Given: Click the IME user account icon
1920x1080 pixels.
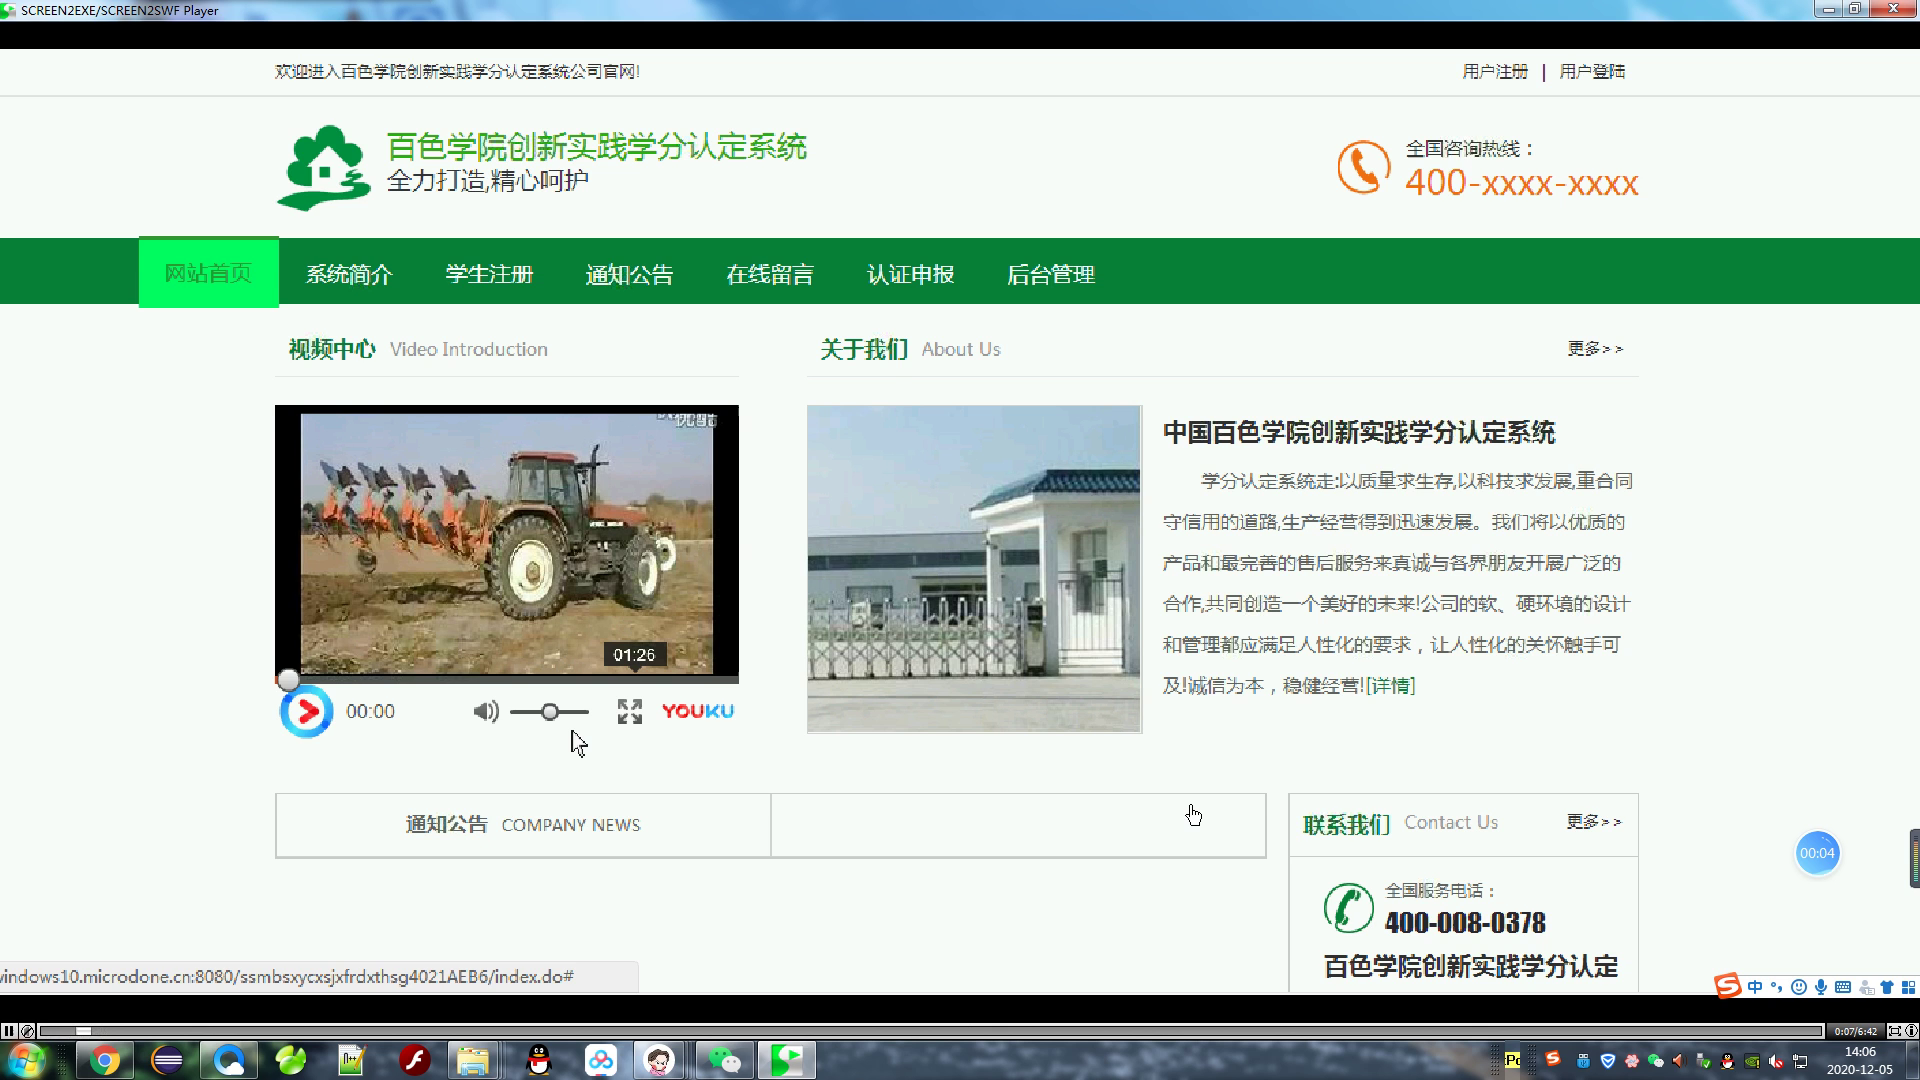Looking at the screenshot, I should click(1866, 987).
